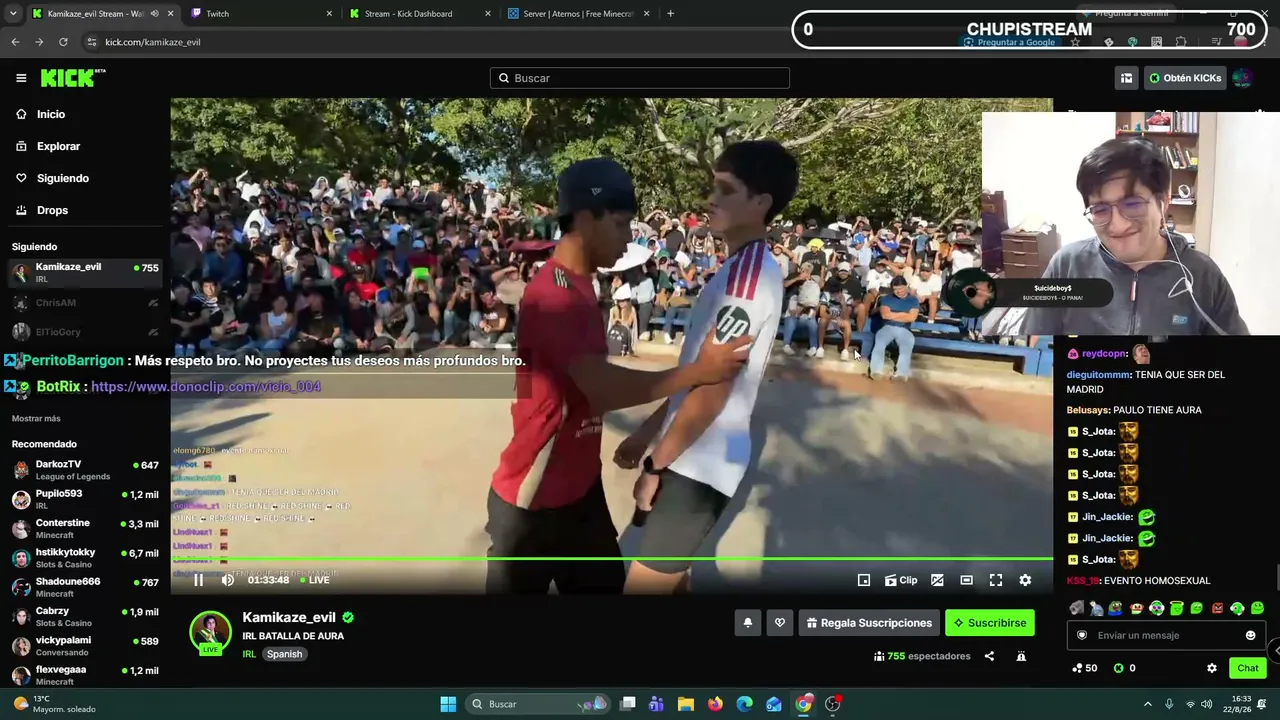Reload the current page
1280x720 pixels.
point(63,42)
